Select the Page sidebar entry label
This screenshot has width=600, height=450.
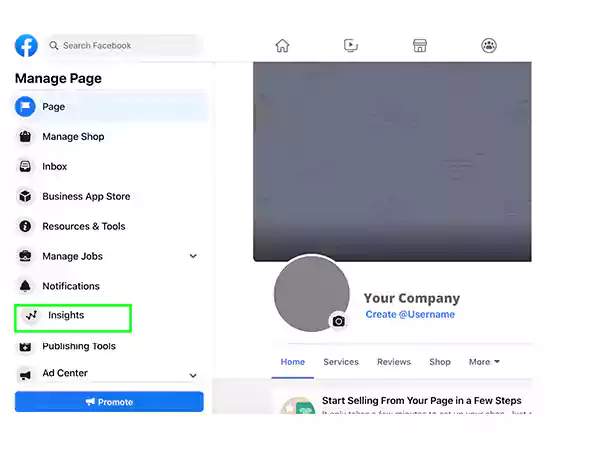coord(54,106)
